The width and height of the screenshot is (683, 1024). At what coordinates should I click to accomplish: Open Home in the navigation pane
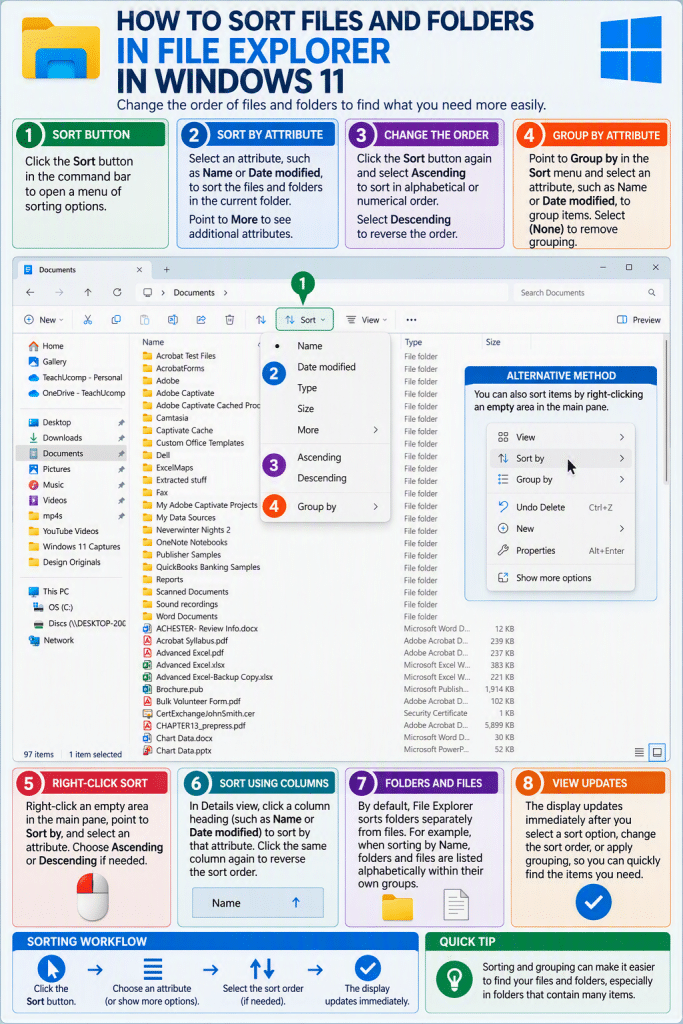pyautogui.click(x=46, y=346)
